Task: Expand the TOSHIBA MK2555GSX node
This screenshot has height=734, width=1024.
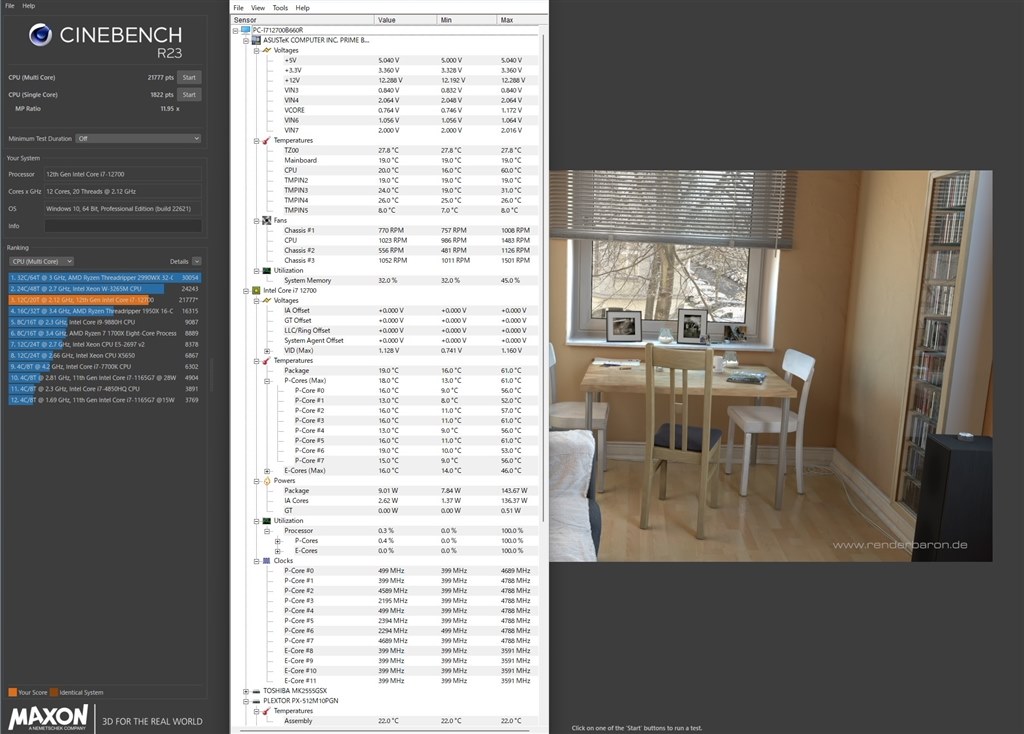Action: [246, 691]
